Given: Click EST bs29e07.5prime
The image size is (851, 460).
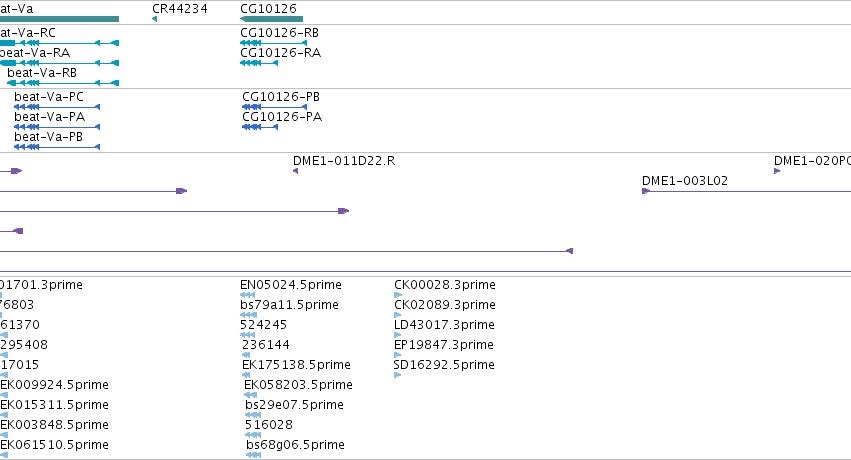Looking at the screenshot, I should coord(294,405).
